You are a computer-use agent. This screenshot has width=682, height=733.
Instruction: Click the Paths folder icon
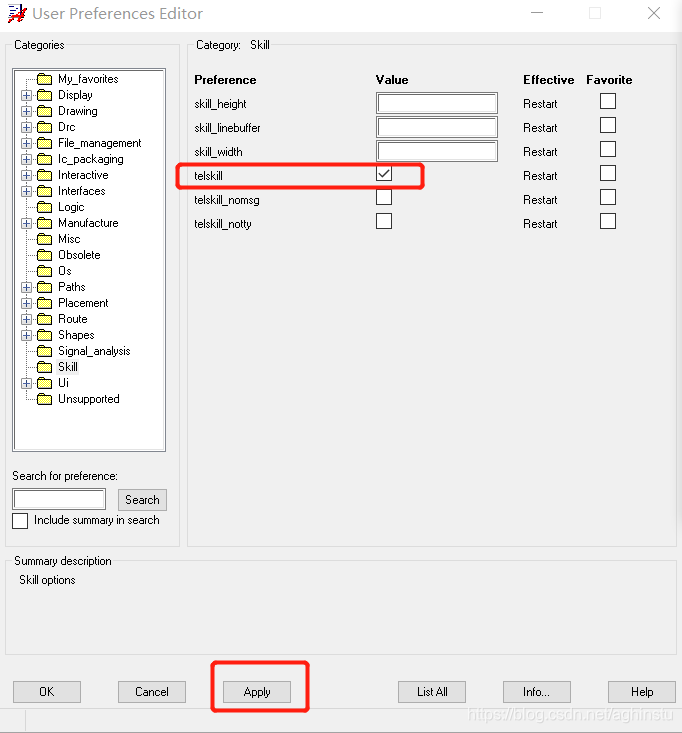(44, 287)
